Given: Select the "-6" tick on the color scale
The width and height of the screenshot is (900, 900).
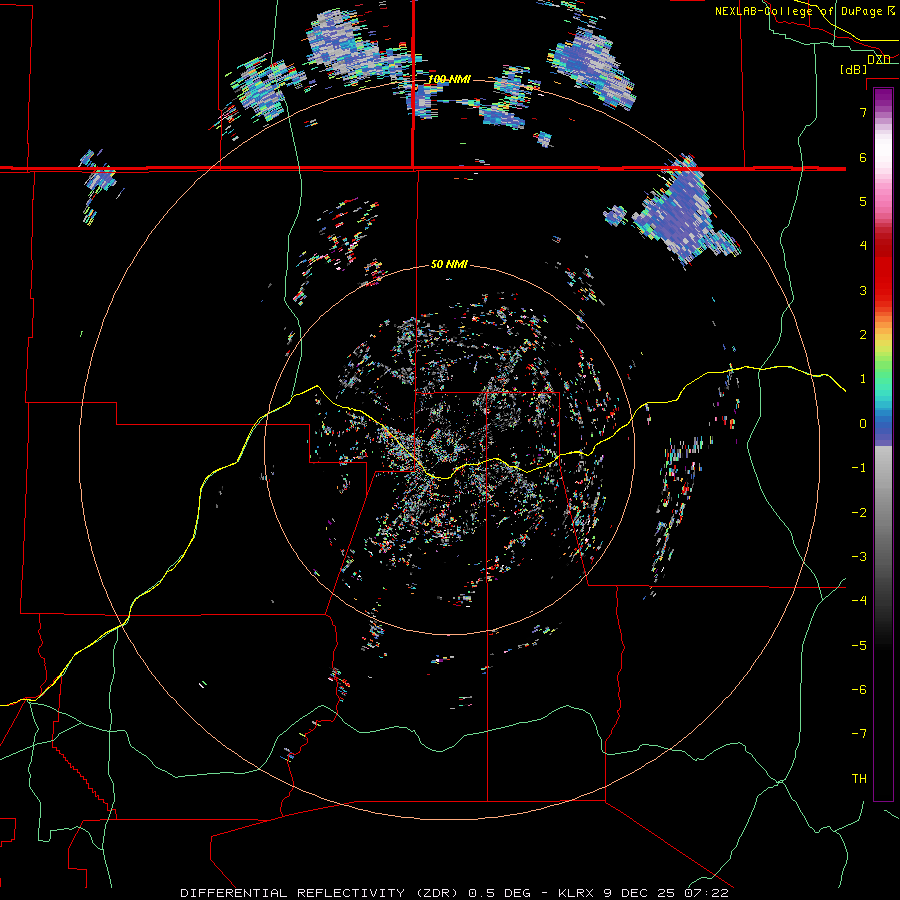Looking at the screenshot, I should pyautogui.click(x=859, y=690).
